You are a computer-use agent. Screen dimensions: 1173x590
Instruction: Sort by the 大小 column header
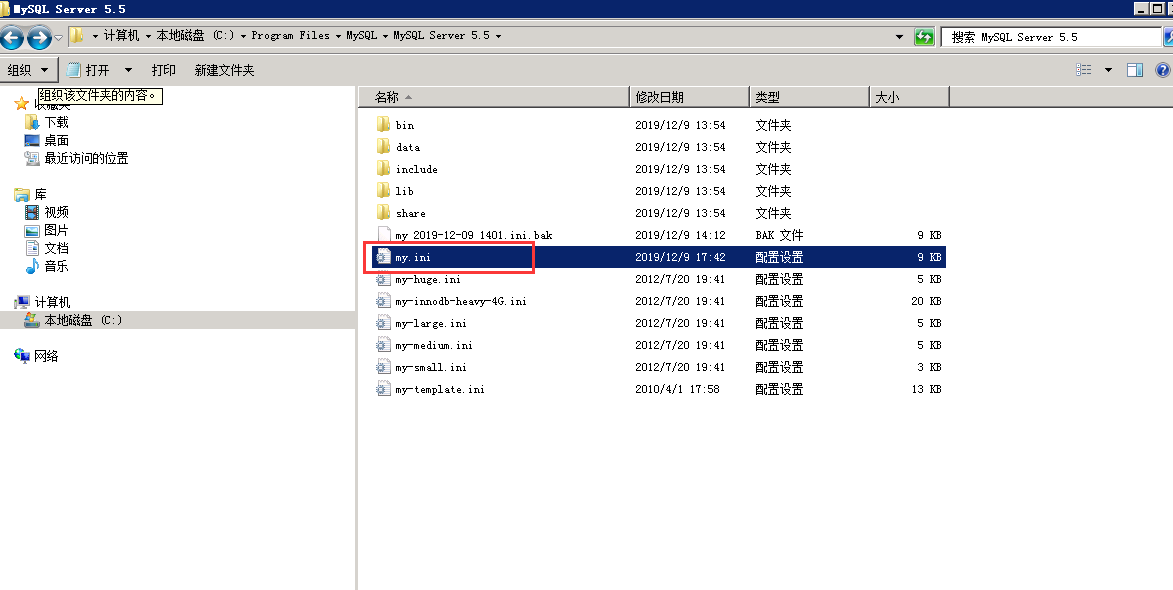pyautogui.click(x=909, y=96)
